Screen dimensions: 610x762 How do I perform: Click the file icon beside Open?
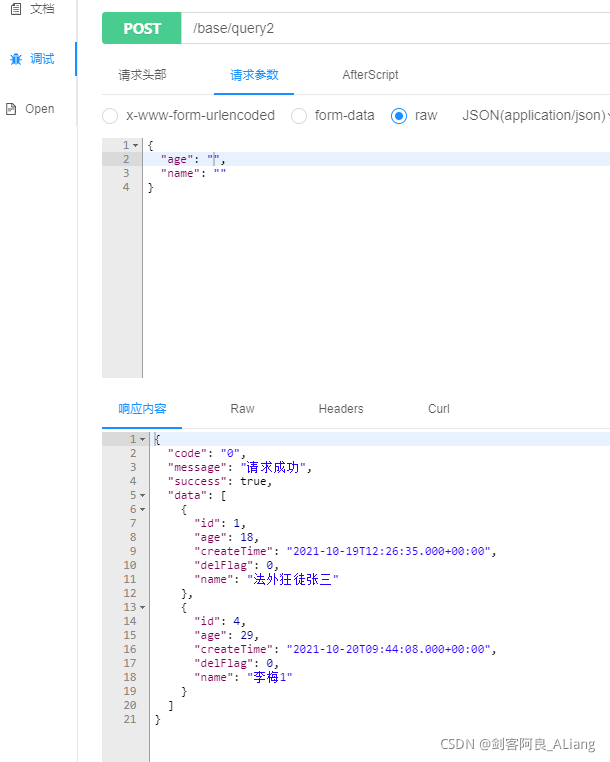tap(11, 109)
